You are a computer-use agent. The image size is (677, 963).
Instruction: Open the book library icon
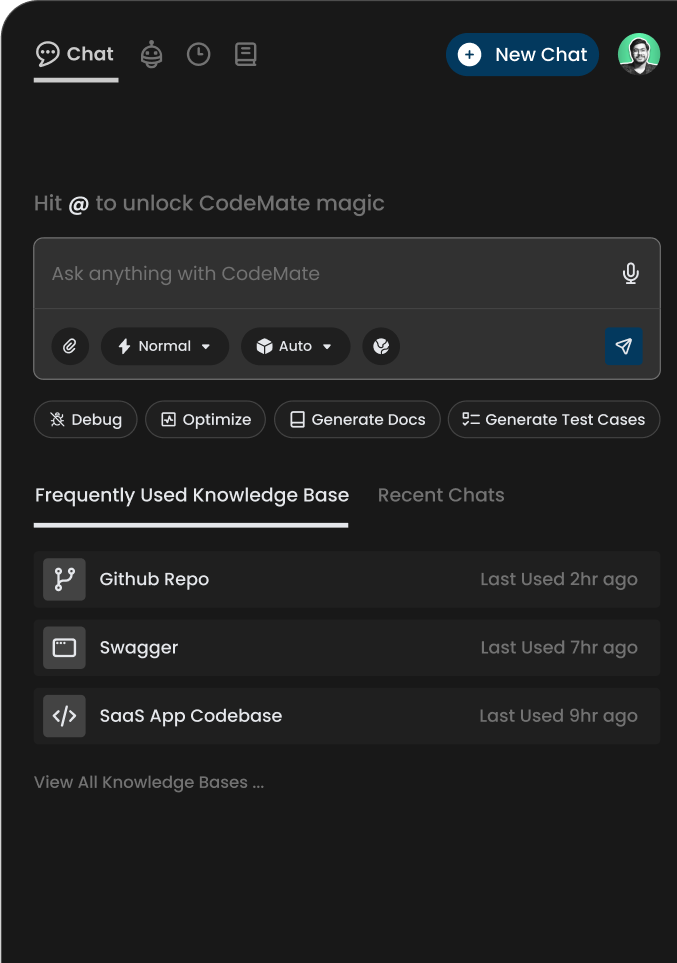(246, 54)
